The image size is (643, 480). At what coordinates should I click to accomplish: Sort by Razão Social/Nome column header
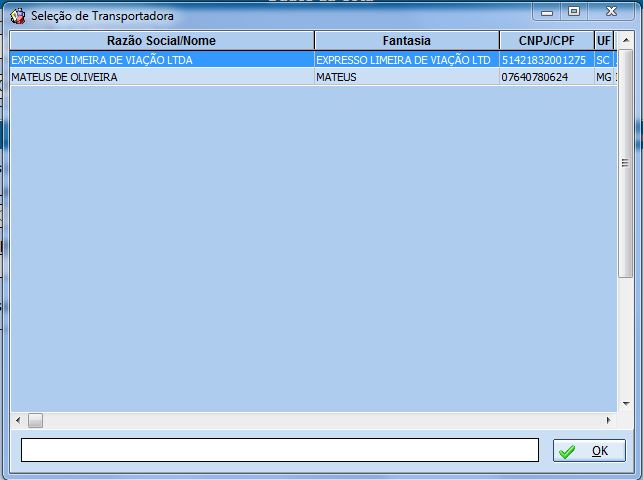coord(161,41)
